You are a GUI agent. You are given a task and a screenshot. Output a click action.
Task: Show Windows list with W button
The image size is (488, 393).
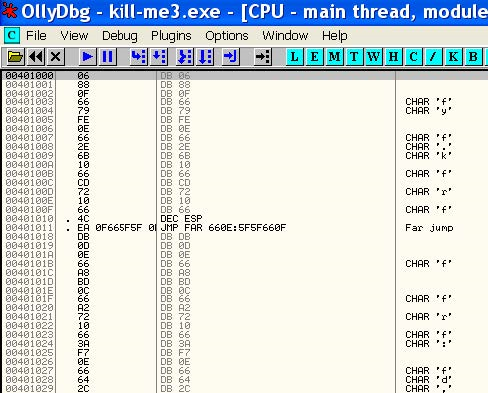tap(374, 57)
